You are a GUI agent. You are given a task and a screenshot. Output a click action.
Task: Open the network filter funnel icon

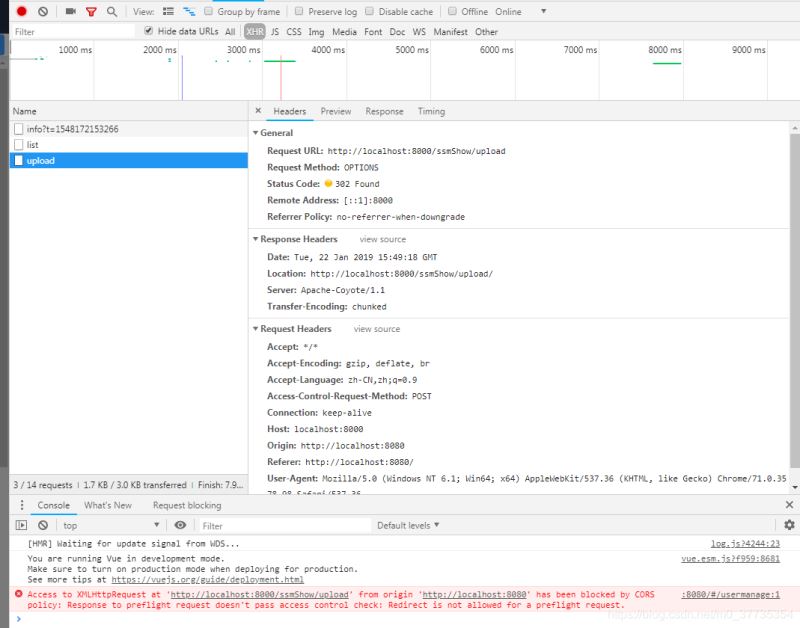pos(91,10)
